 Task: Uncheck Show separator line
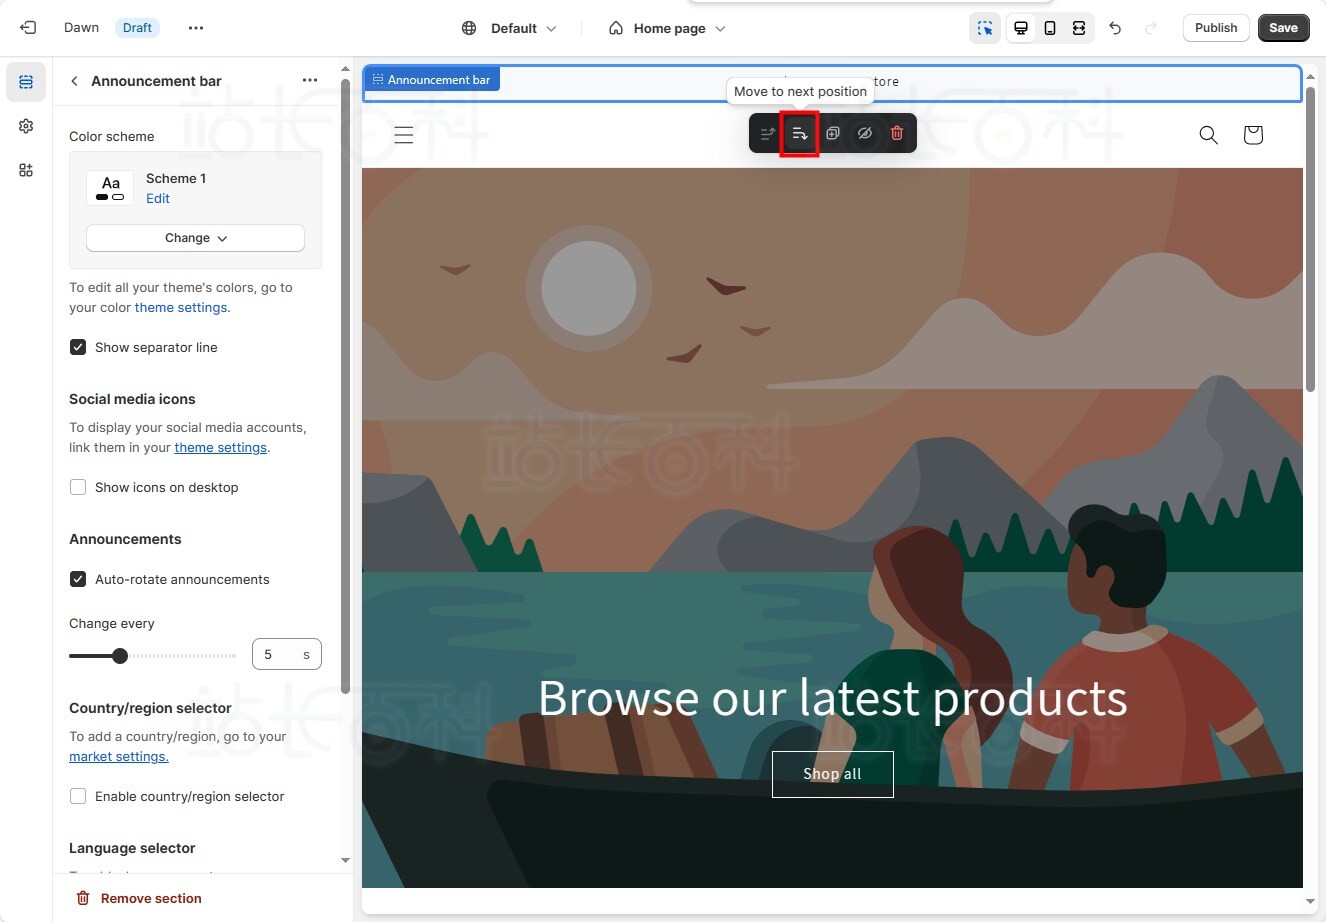pos(78,347)
